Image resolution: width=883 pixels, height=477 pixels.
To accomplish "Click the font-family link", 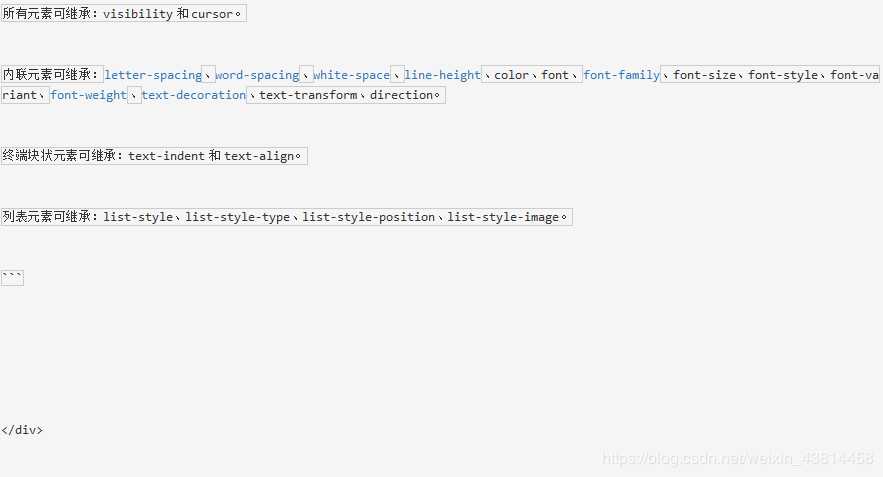I will pos(622,75).
